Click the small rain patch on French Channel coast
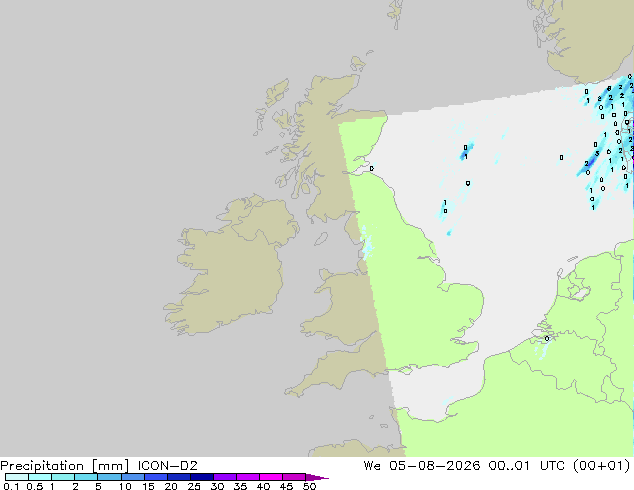Viewport: 634px width, 490px height. click(x=447, y=401)
